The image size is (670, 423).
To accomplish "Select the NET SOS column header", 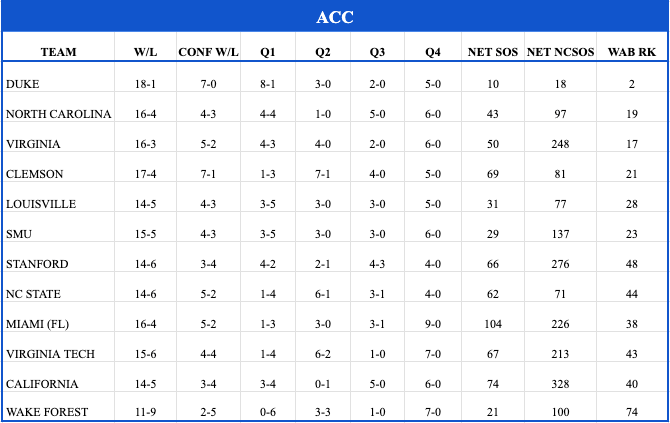I will 493,51.
